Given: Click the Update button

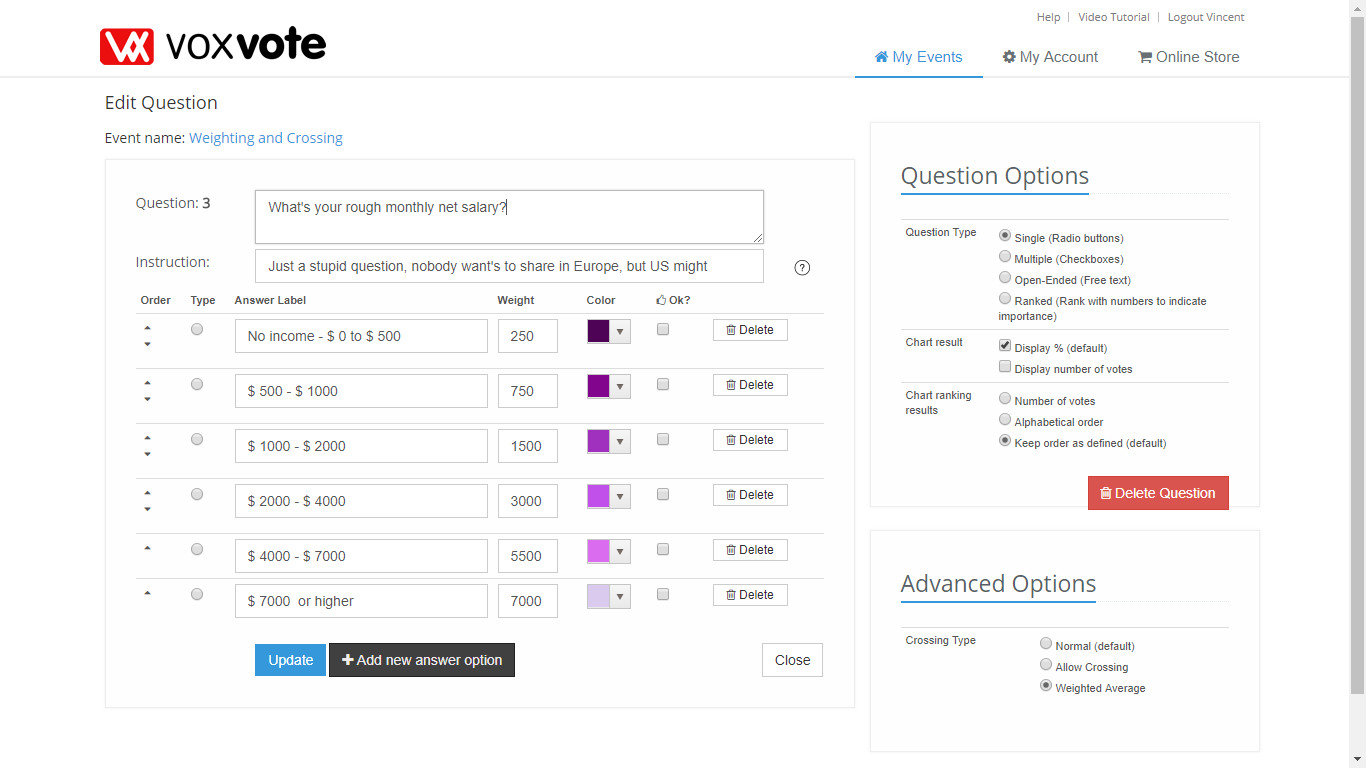Looking at the screenshot, I should point(290,660).
